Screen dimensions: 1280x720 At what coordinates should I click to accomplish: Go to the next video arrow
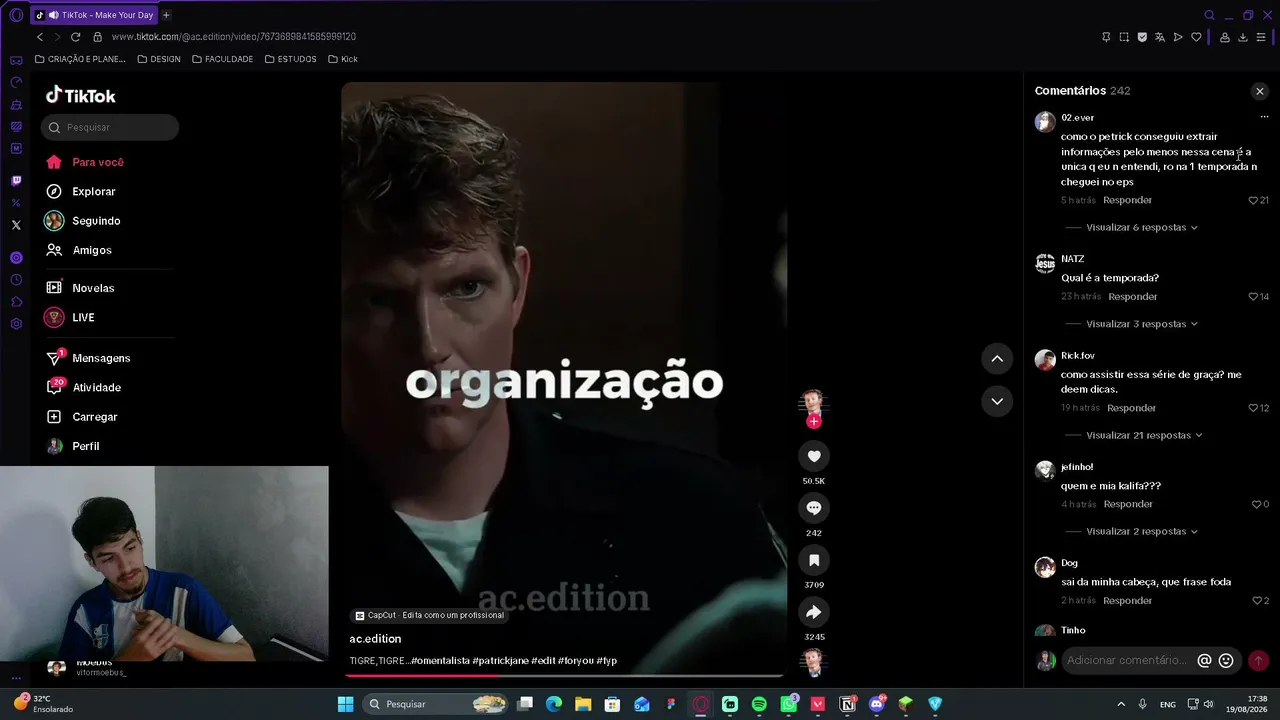997,401
